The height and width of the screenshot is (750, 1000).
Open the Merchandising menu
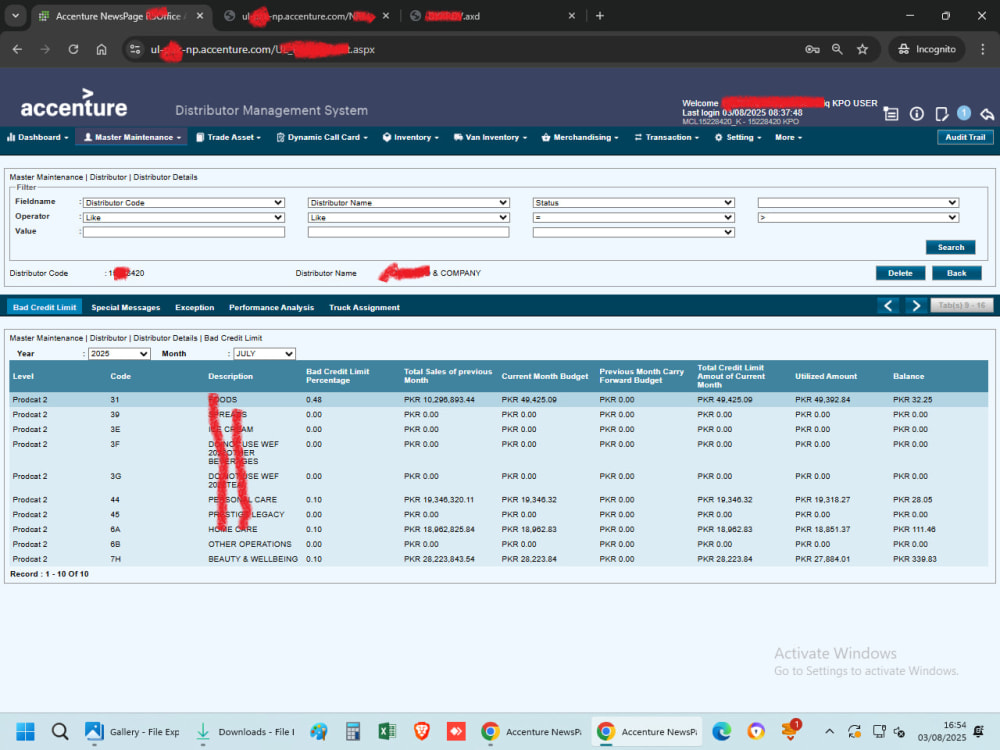pyautogui.click(x=580, y=137)
